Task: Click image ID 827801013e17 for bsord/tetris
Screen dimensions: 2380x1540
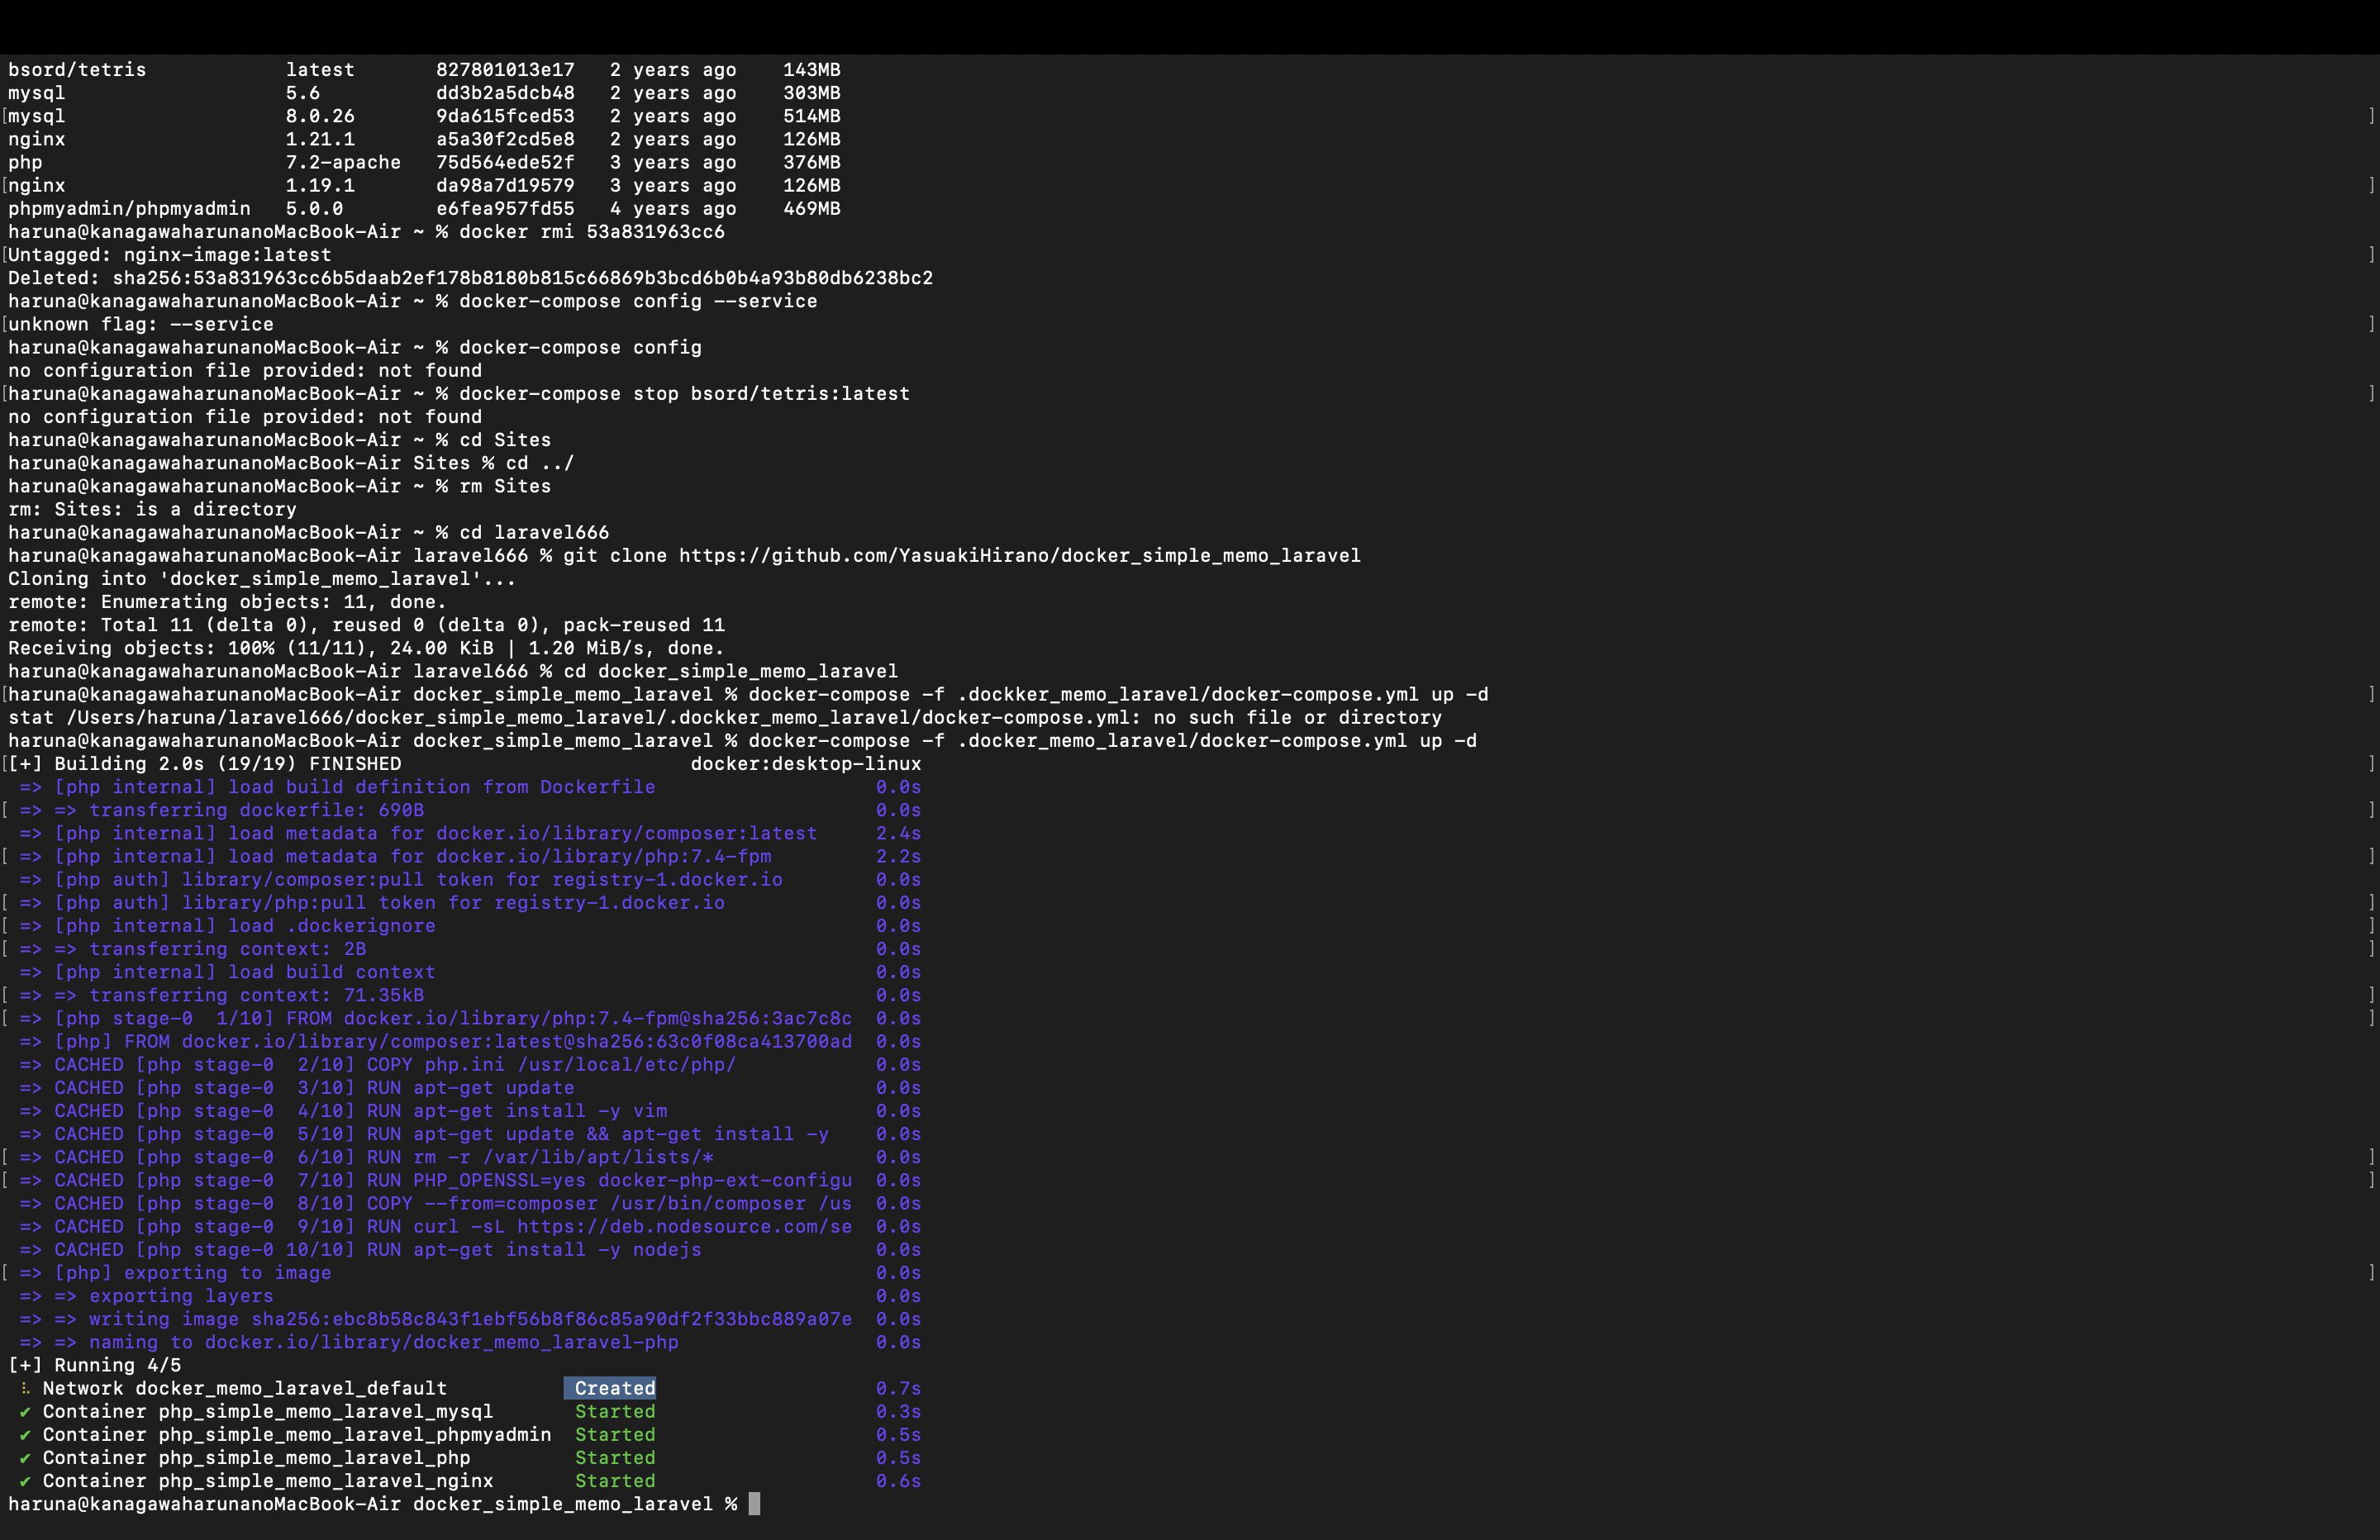Action: 505,70
